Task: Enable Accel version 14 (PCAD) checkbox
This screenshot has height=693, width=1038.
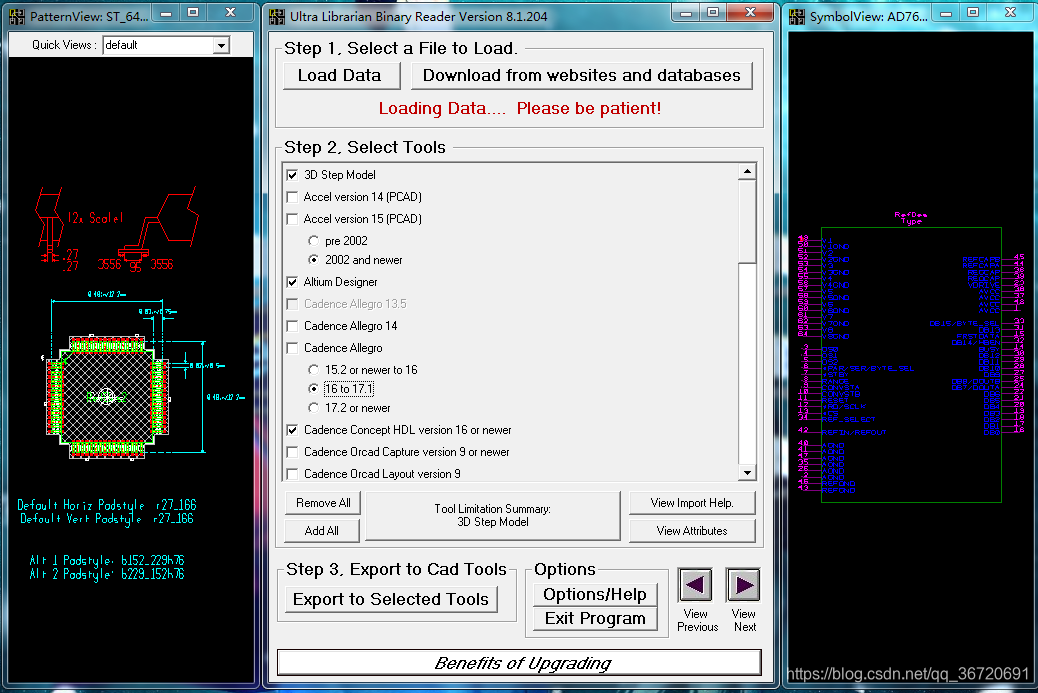Action: (293, 197)
